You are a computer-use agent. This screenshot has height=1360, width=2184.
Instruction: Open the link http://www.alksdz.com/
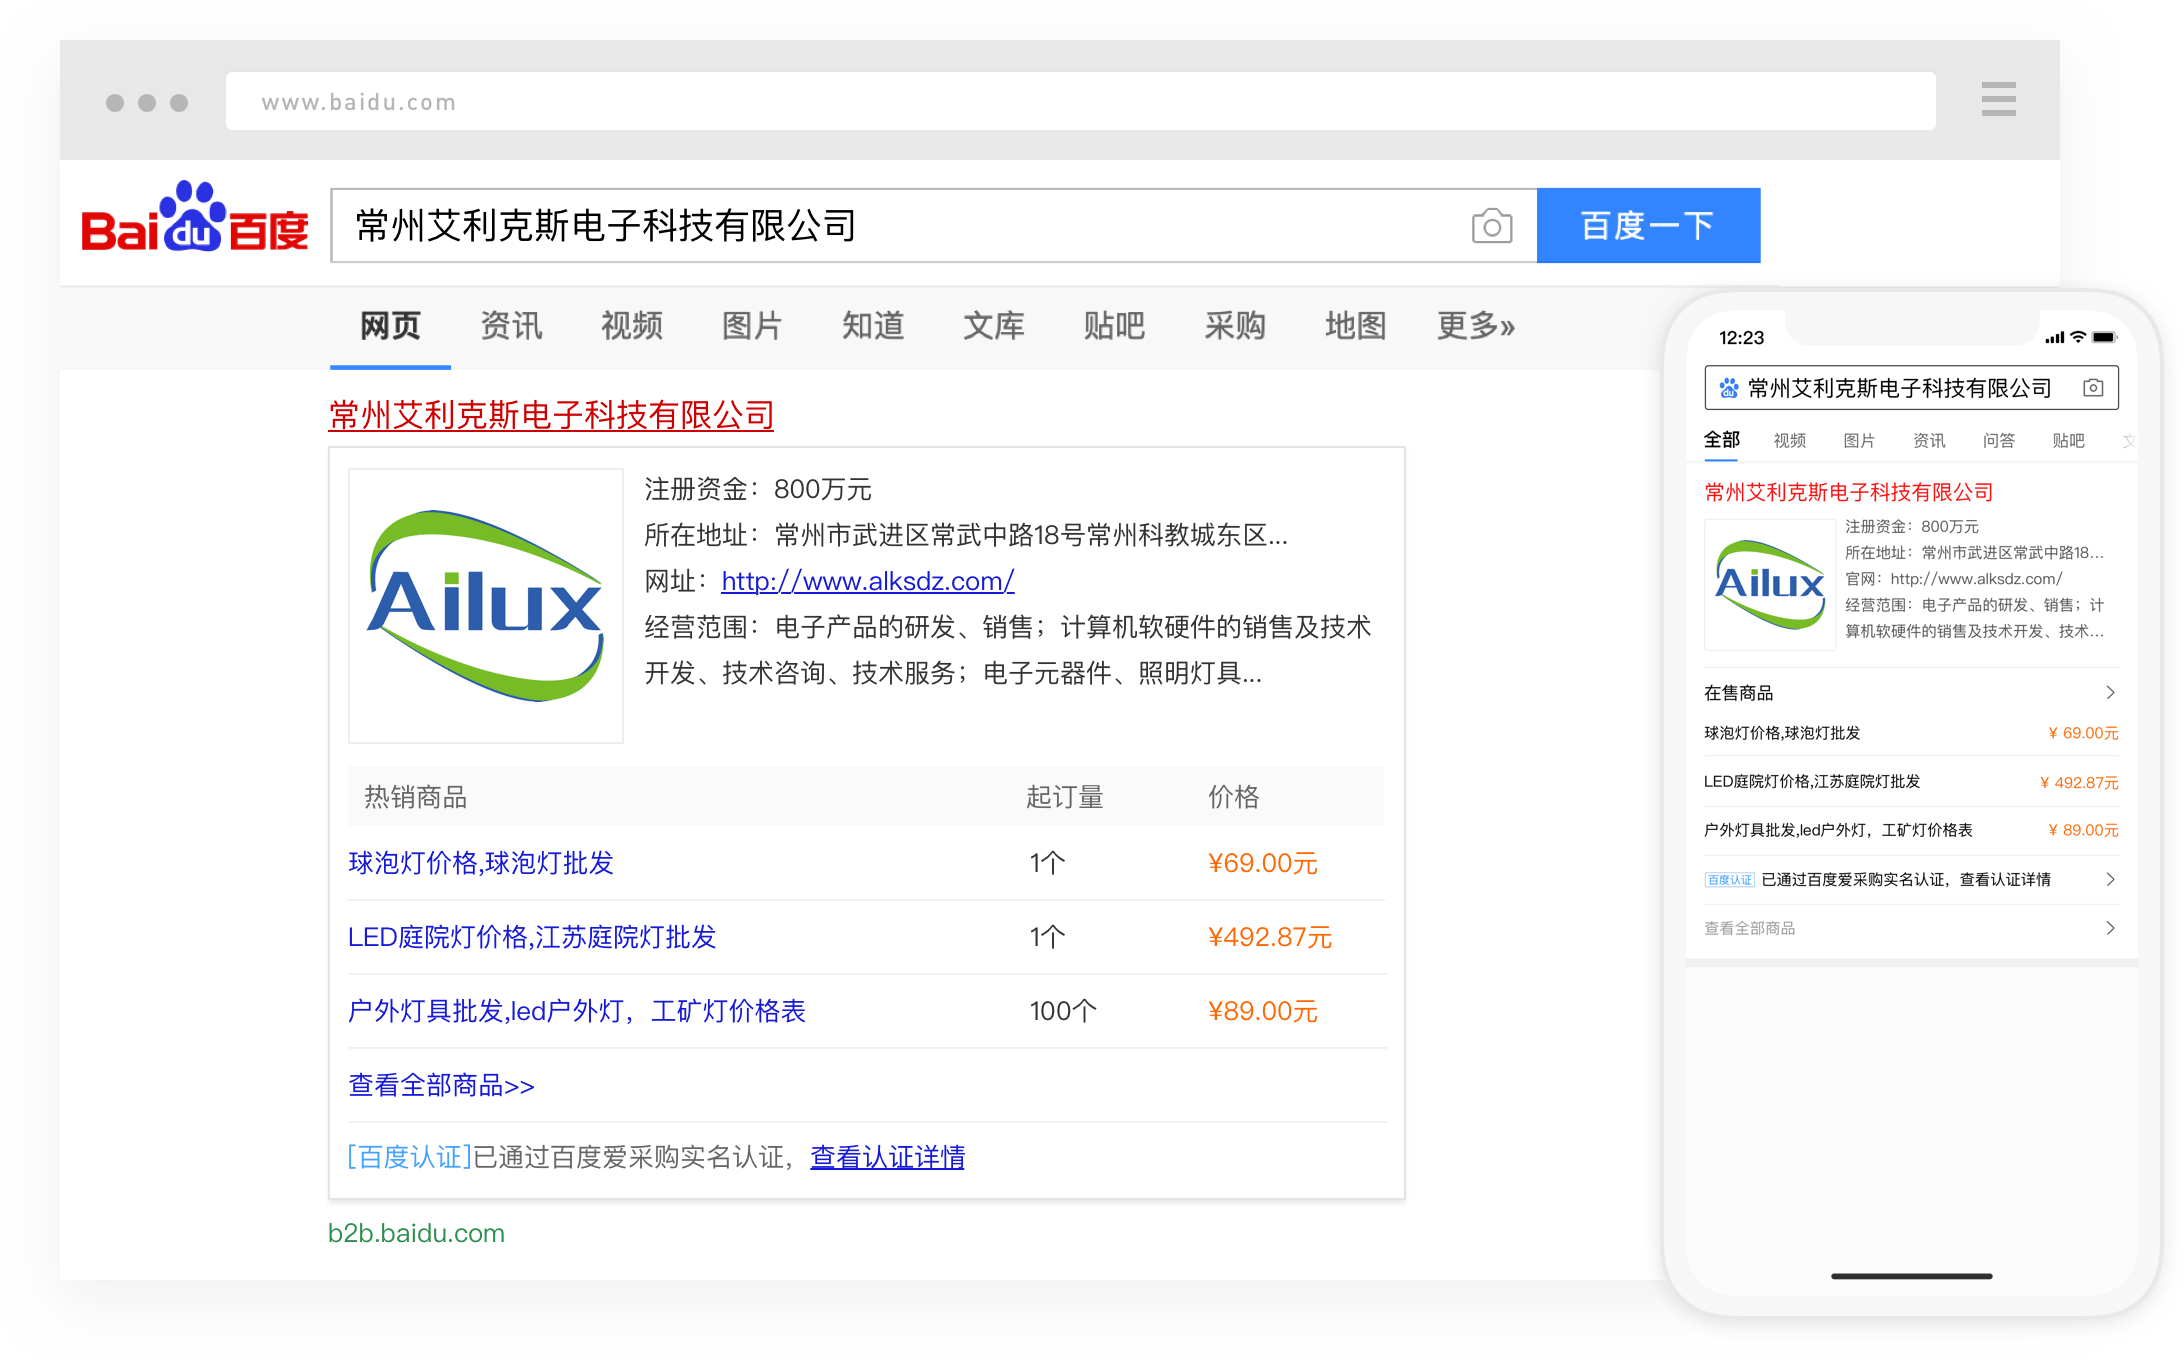click(867, 581)
